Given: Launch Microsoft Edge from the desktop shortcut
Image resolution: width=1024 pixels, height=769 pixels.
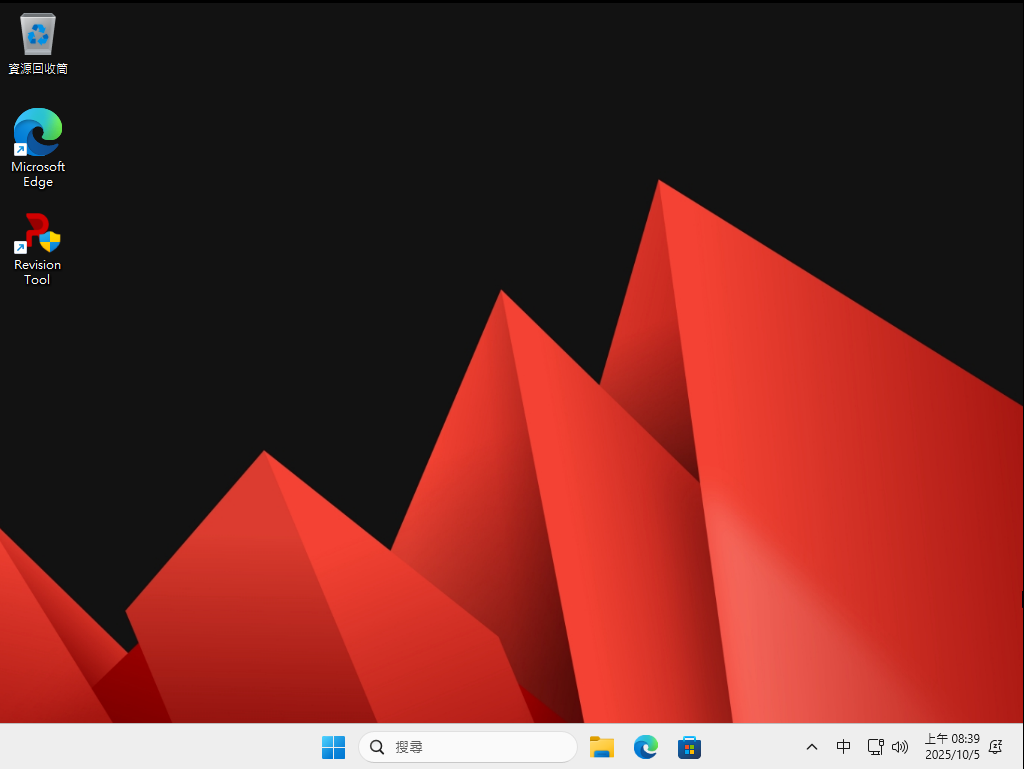Looking at the screenshot, I should 37,133.
